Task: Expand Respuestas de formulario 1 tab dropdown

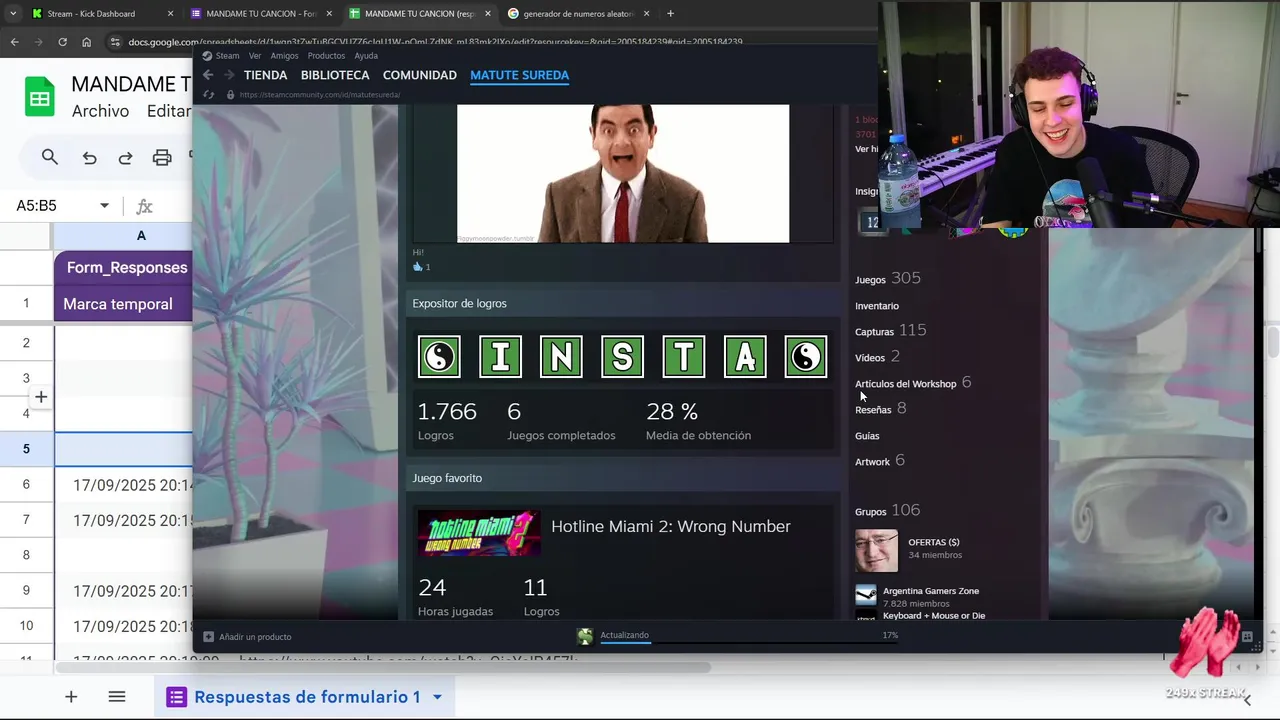Action: click(437, 697)
